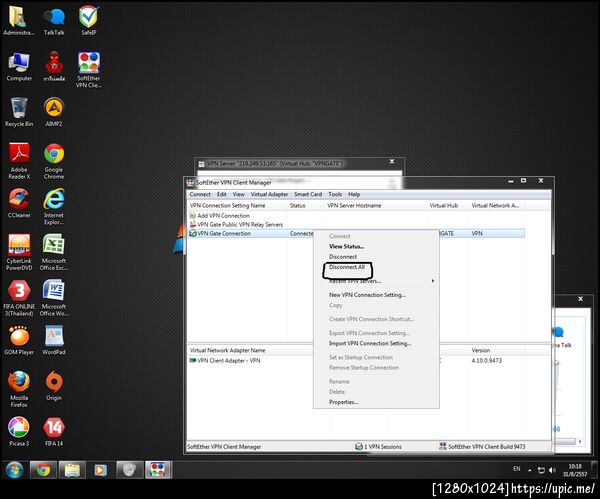Close the VPN Server status dialog
Image resolution: width=600 pixels, height=499 pixels.
point(392,162)
